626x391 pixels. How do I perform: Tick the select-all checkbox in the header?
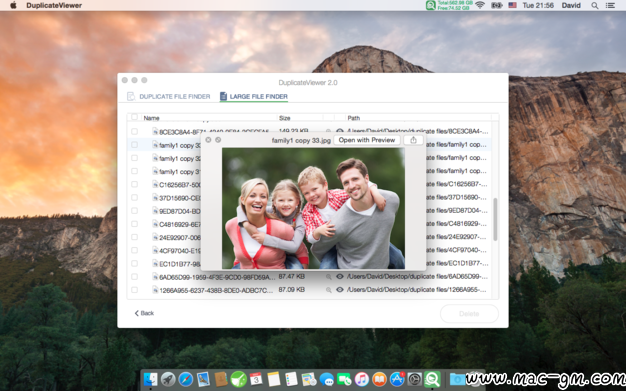[135, 117]
